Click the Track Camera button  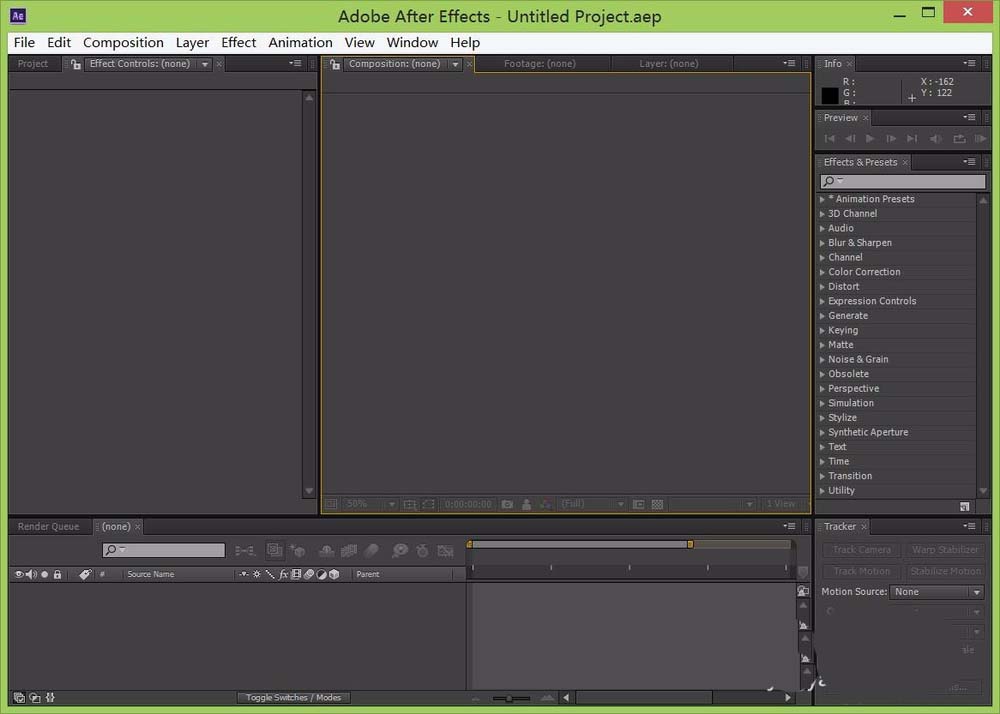point(862,550)
